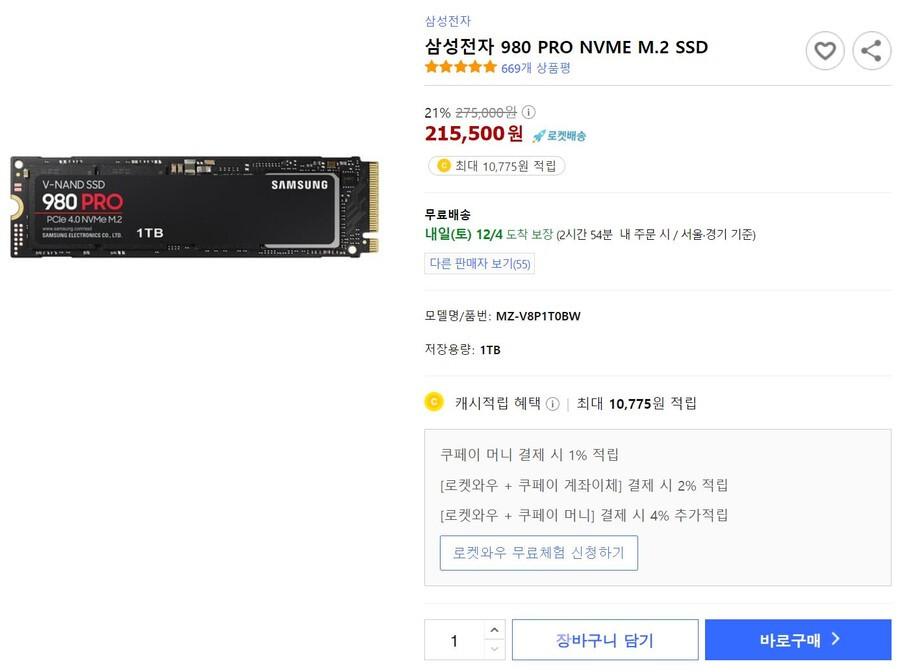This screenshot has width=900, height=670.
Task: Click 로켓와우 무료체험 신청하기 button
Action: coord(538,553)
